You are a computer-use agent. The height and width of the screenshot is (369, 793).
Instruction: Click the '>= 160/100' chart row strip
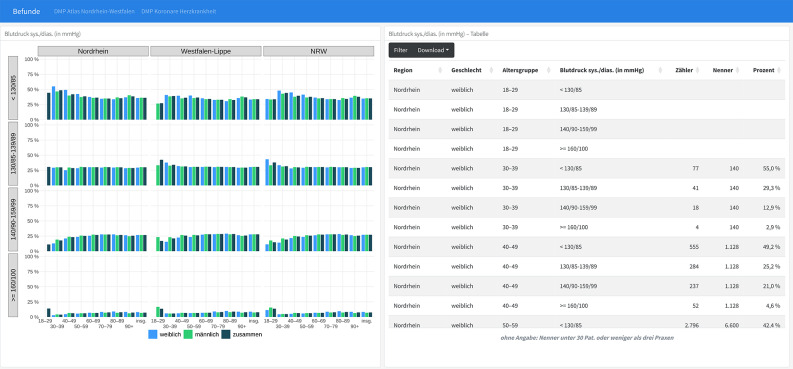[x=13, y=285]
